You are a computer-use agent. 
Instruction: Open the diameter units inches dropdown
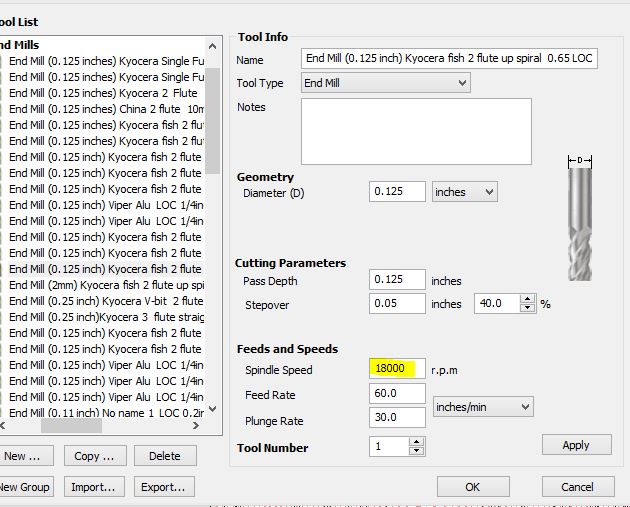pyautogui.click(x=465, y=192)
